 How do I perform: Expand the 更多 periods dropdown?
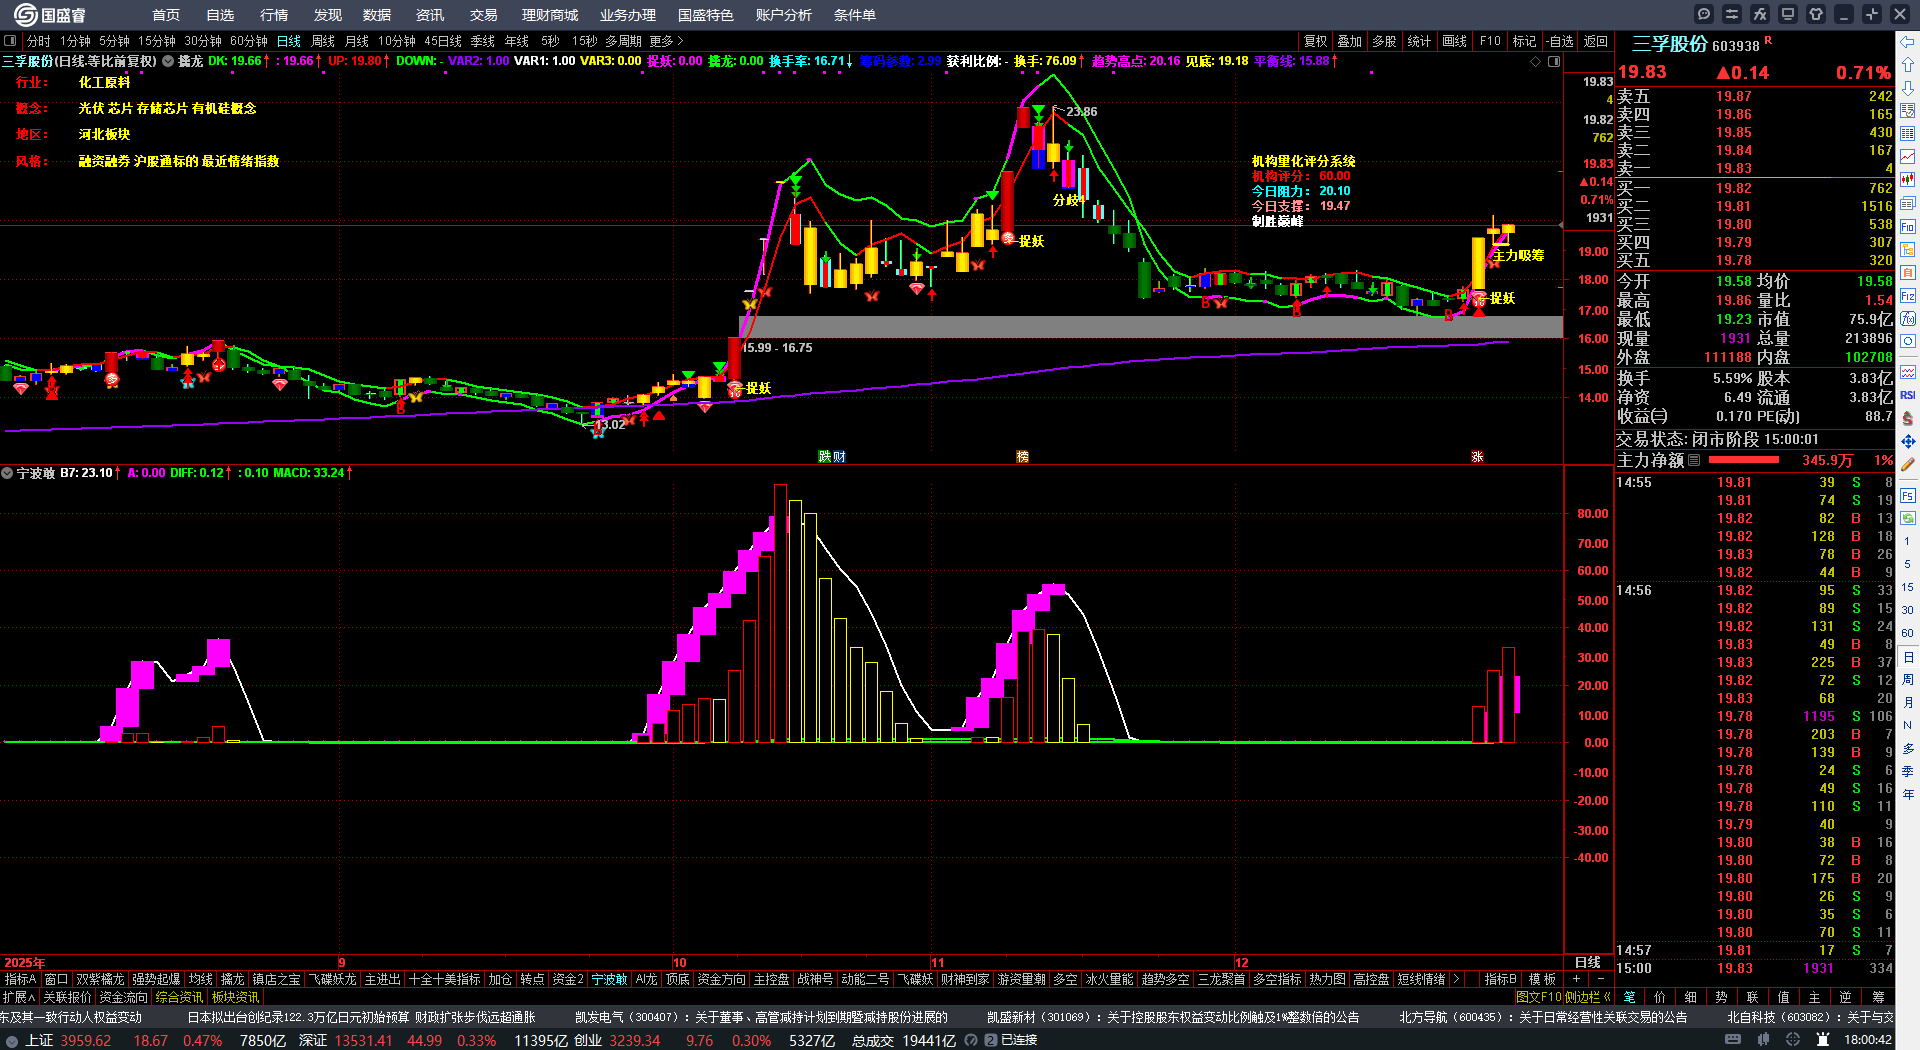click(666, 41)
